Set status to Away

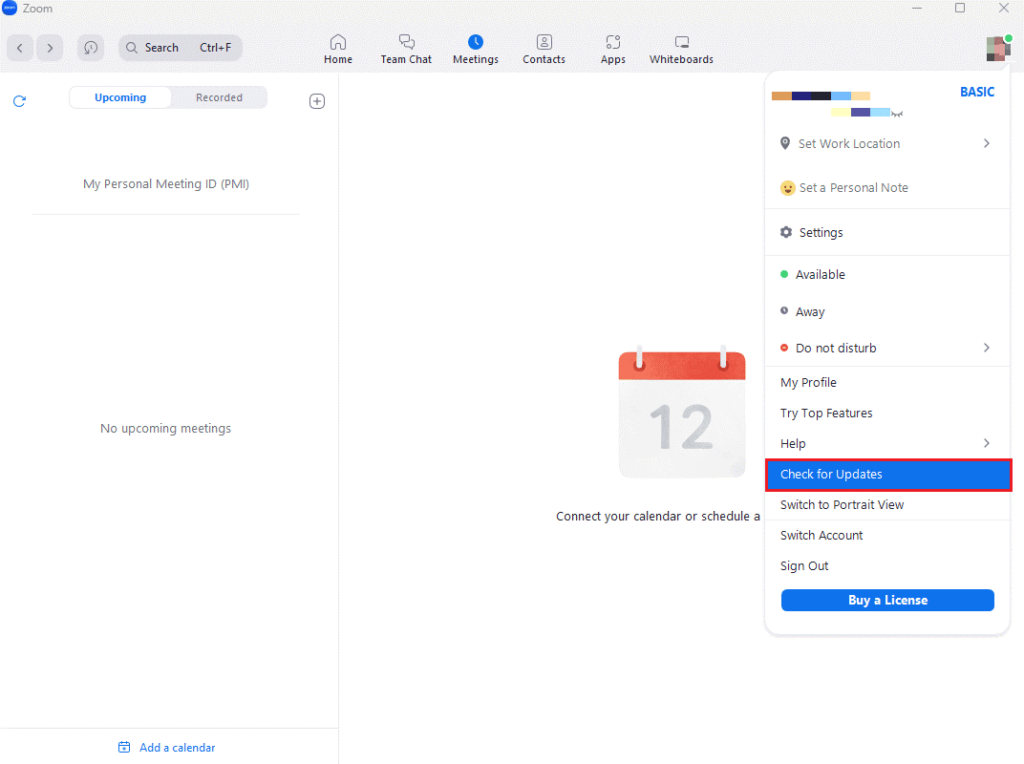pyautogui.click(x=810, y=312)
